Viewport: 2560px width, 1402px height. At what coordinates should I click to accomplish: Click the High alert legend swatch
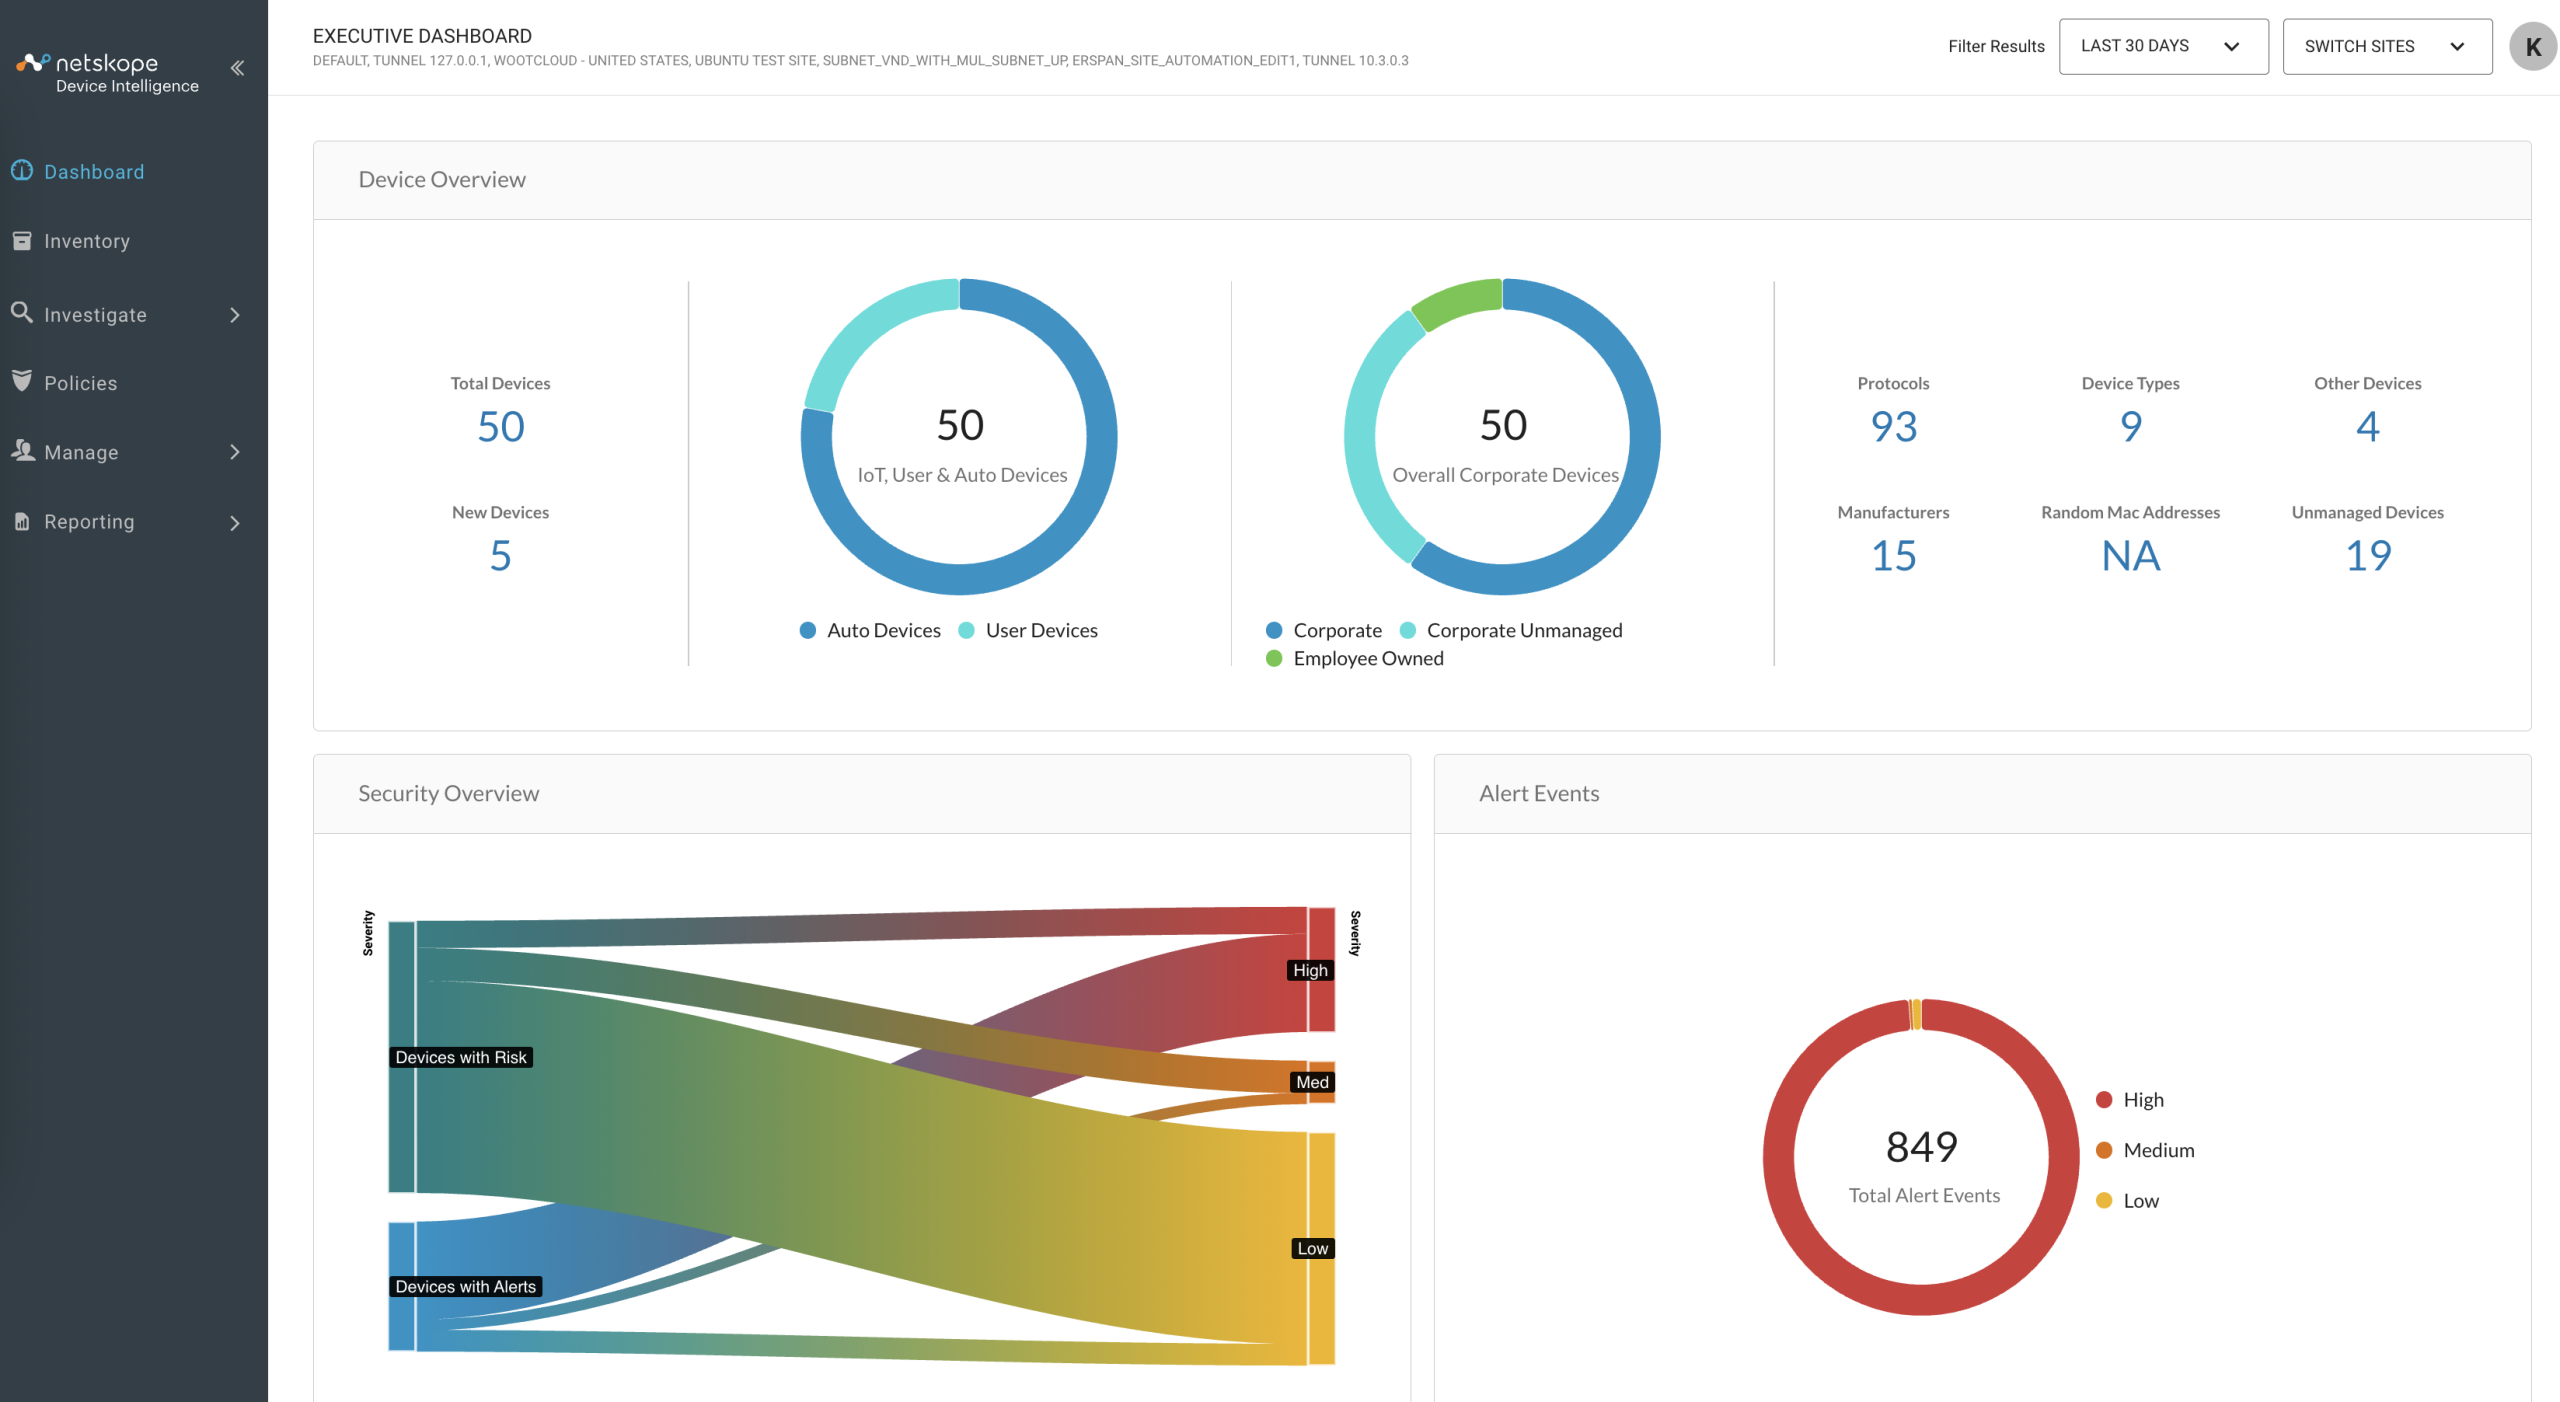click(x=2104, y=1100)
